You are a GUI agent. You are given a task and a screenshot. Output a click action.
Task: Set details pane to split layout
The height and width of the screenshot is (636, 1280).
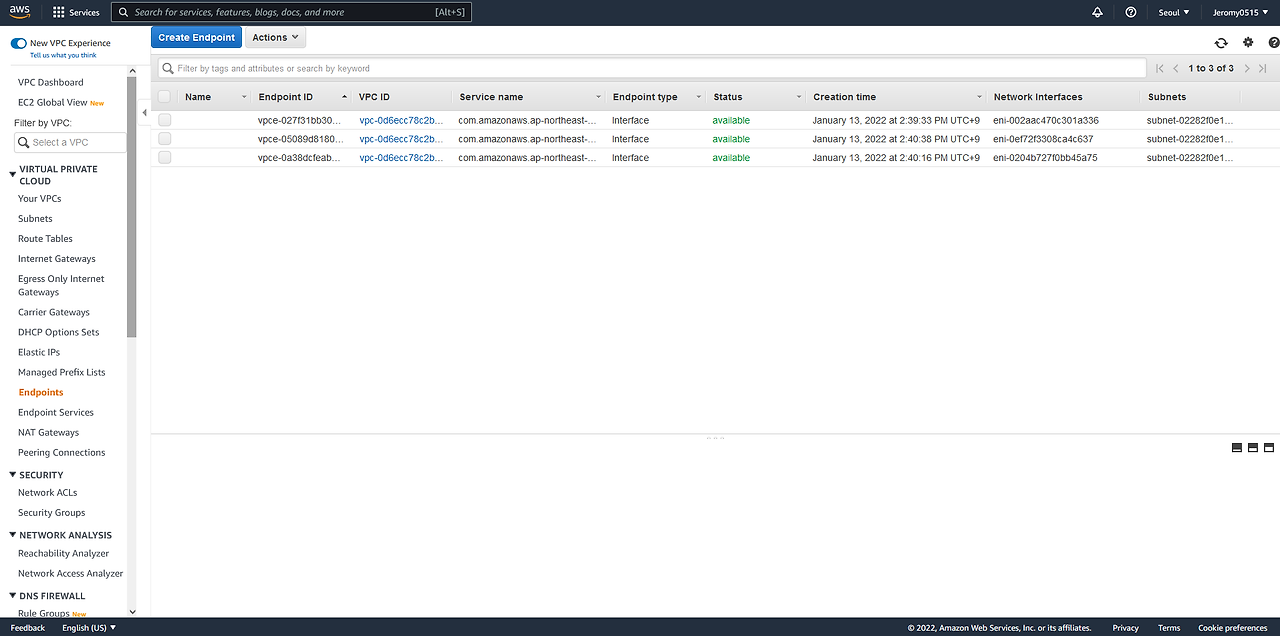[x=1253, y=448]
